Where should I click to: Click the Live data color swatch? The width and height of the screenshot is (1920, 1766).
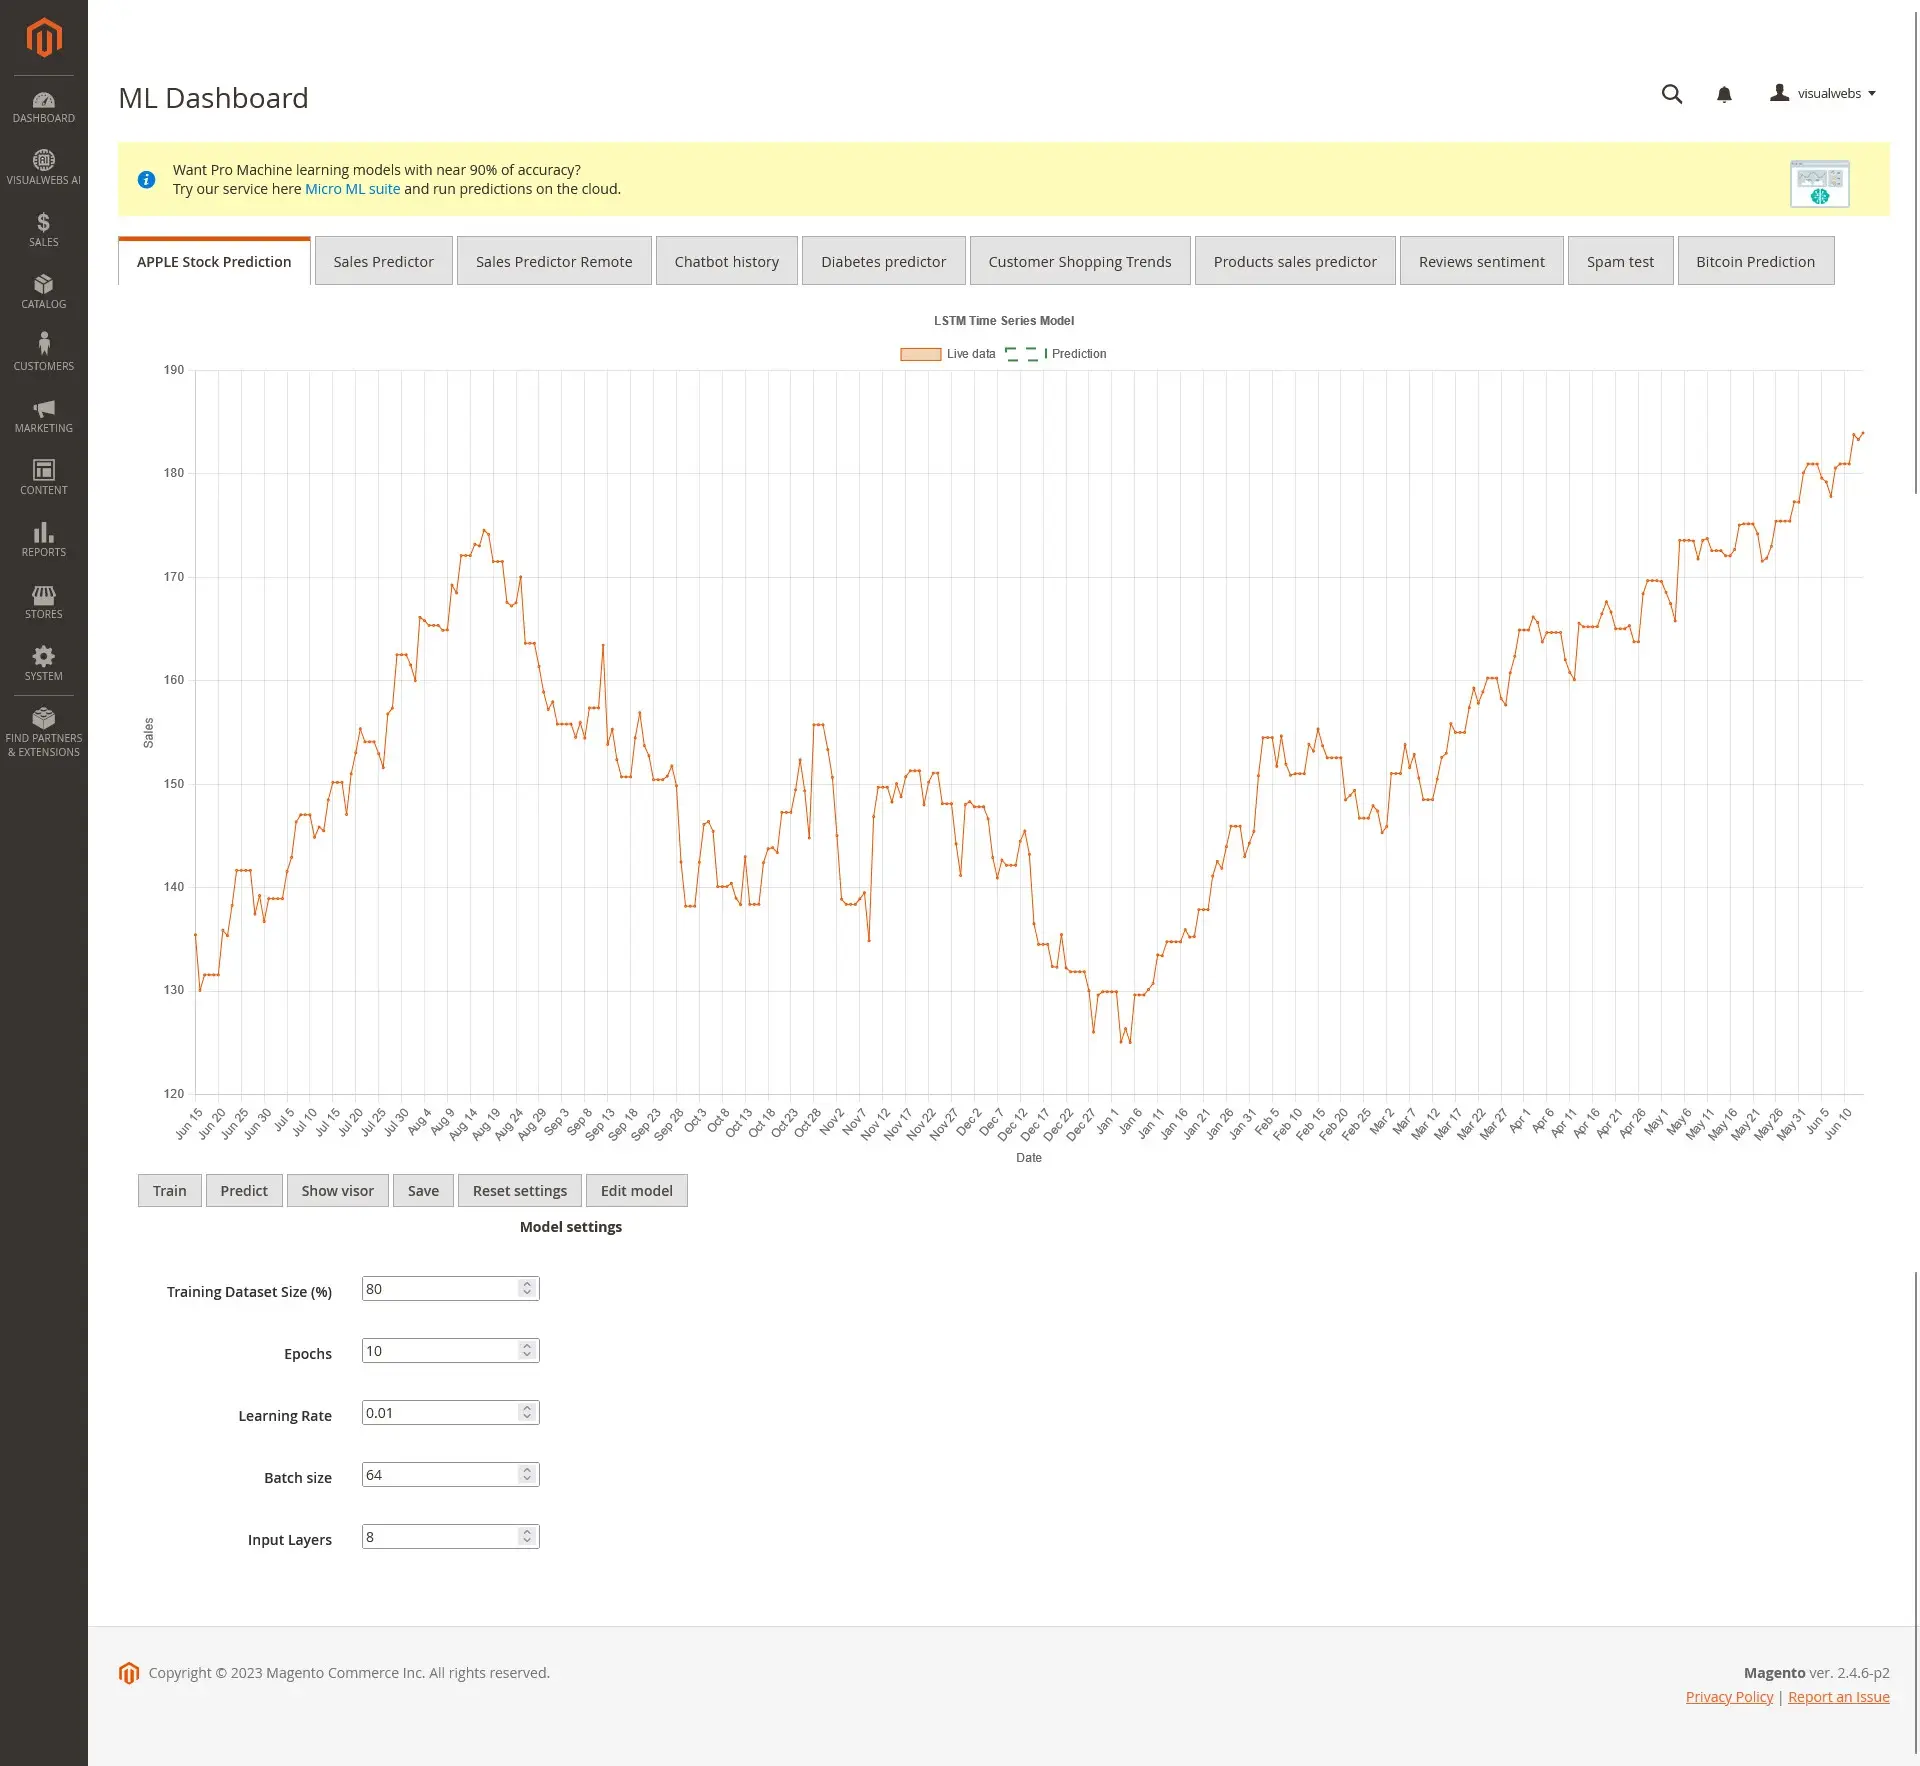point(920,354)
